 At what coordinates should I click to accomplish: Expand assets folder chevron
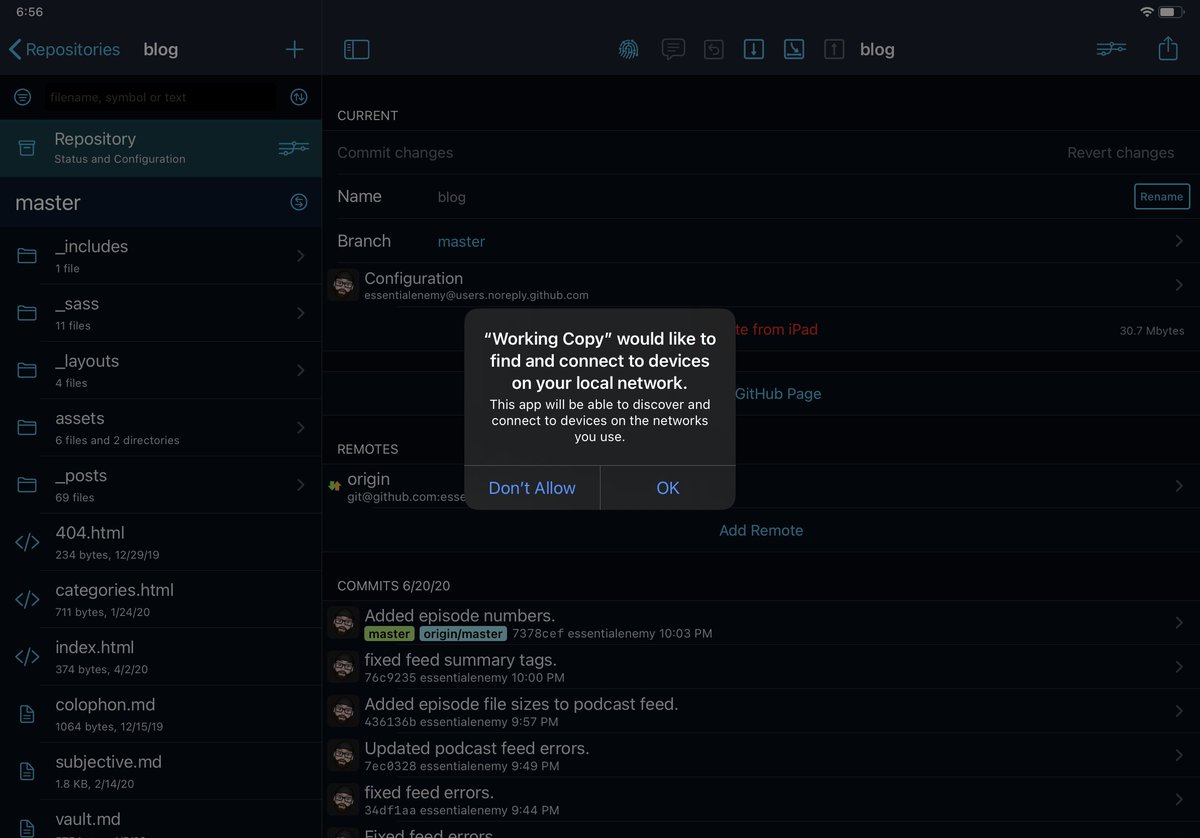300,427
